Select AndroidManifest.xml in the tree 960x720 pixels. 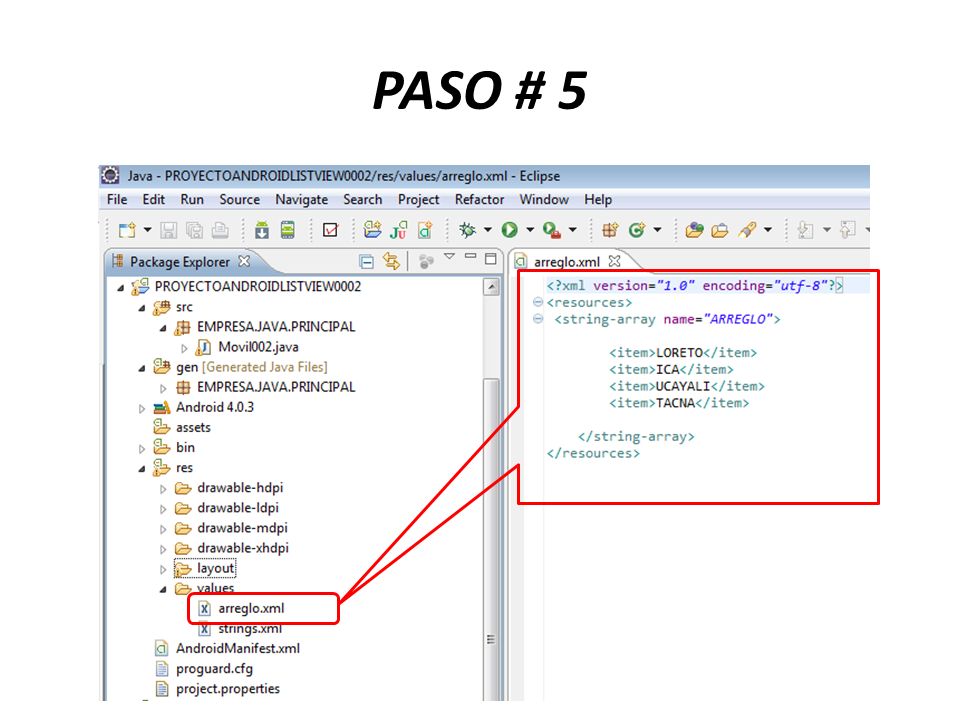[x=238, y=648]
